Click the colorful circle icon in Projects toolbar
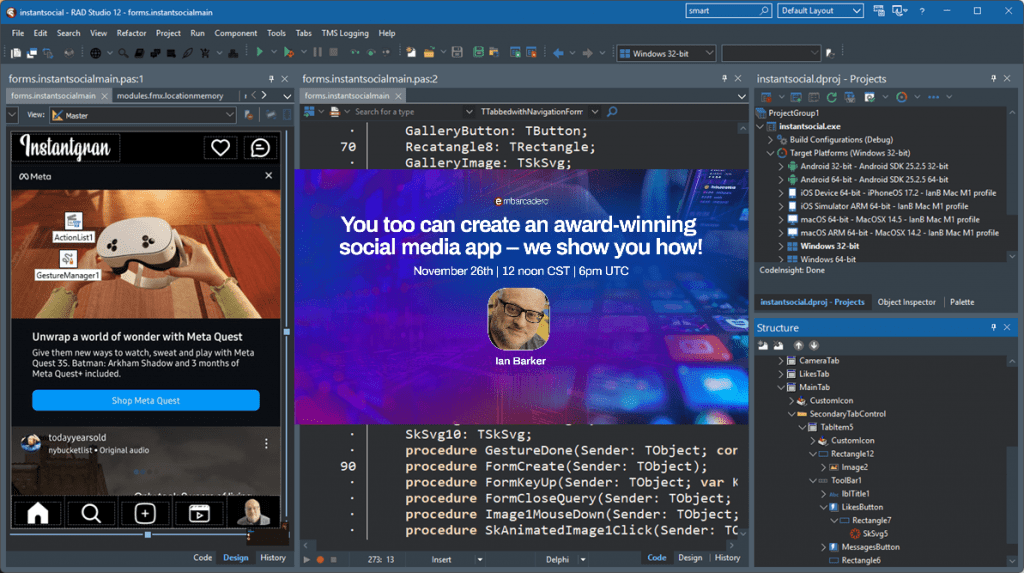This screenshot has width=1024, height=573. coord(901,97)
